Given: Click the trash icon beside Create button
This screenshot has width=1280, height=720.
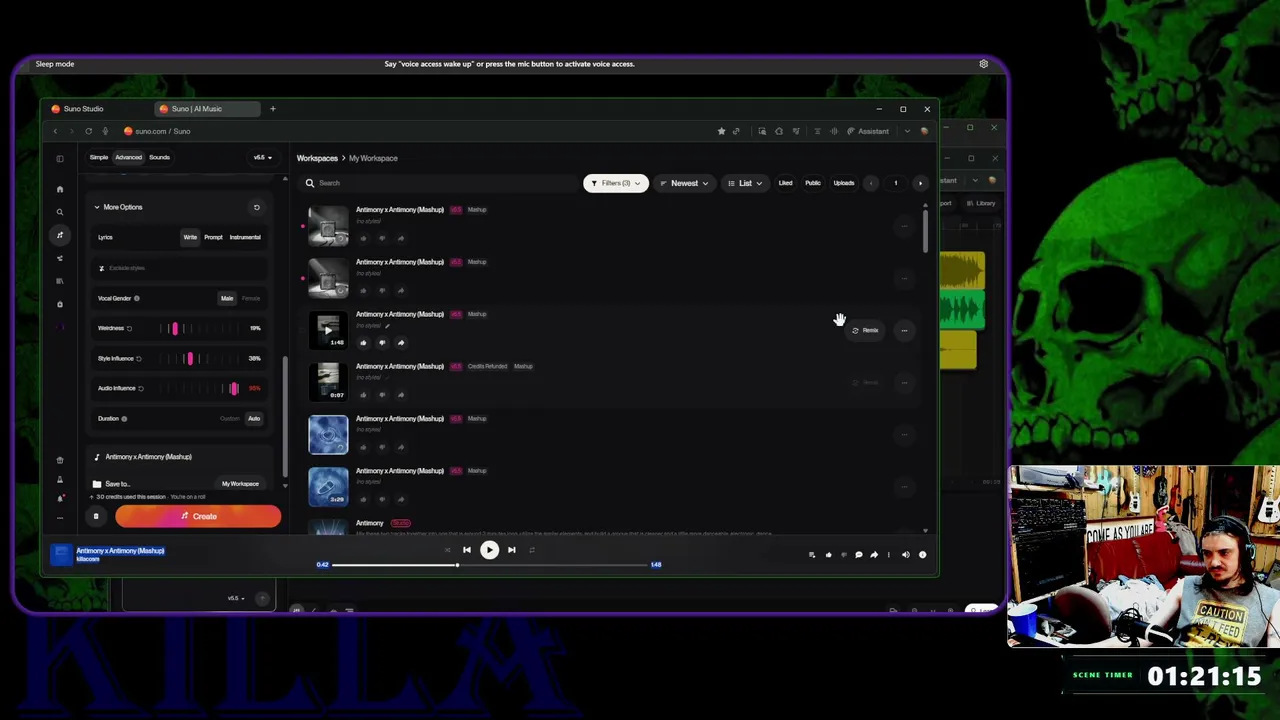Looking at the screenshot, I should 96,516.
